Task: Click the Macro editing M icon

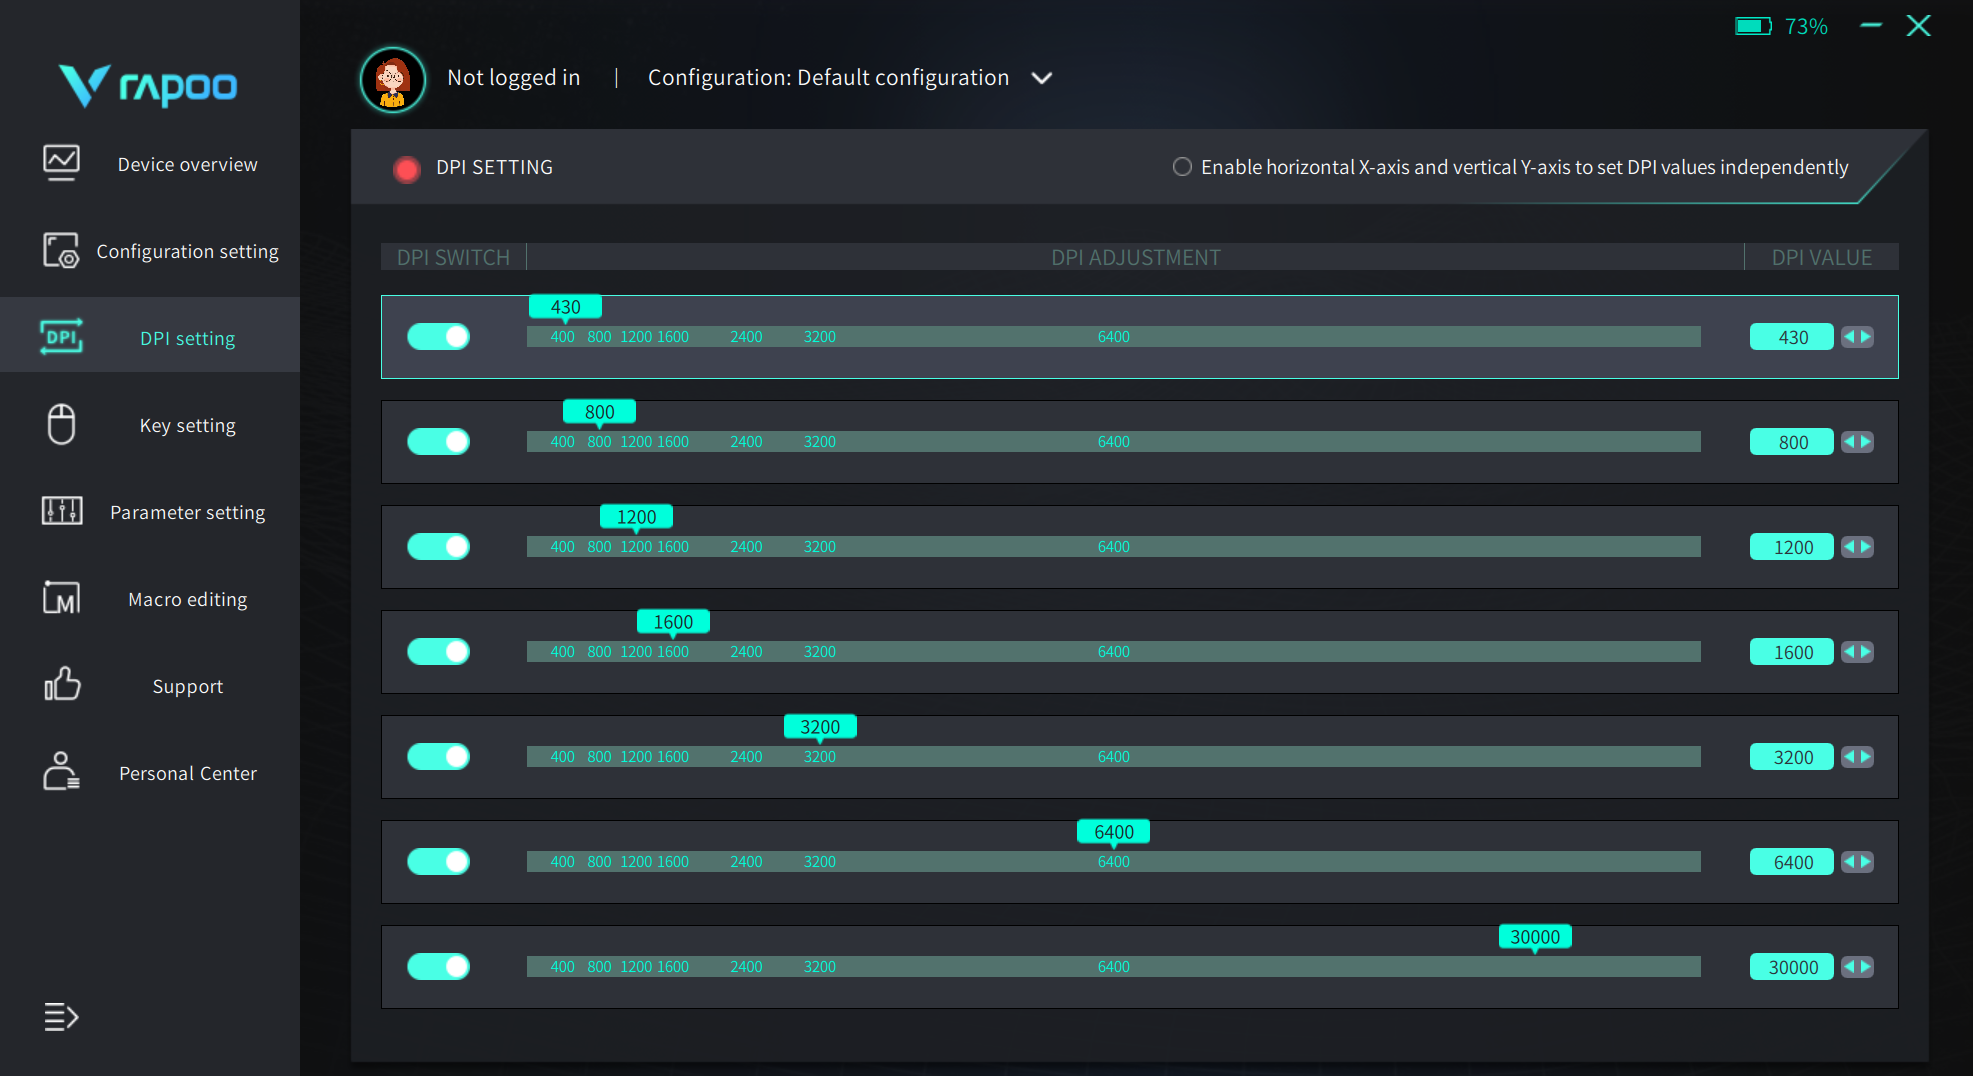Action: click(x=61, y=598)
